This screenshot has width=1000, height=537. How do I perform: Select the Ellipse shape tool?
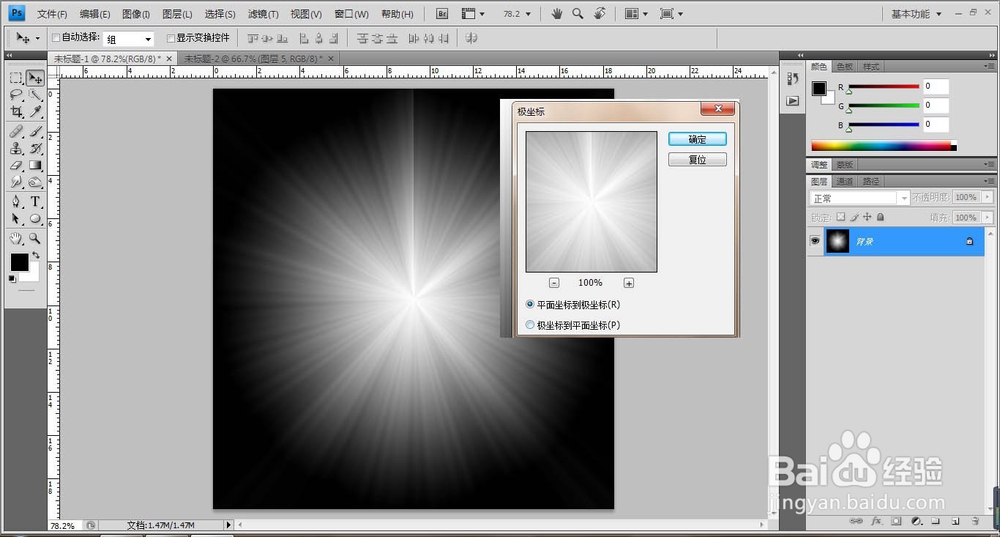(x=35, y=219)
